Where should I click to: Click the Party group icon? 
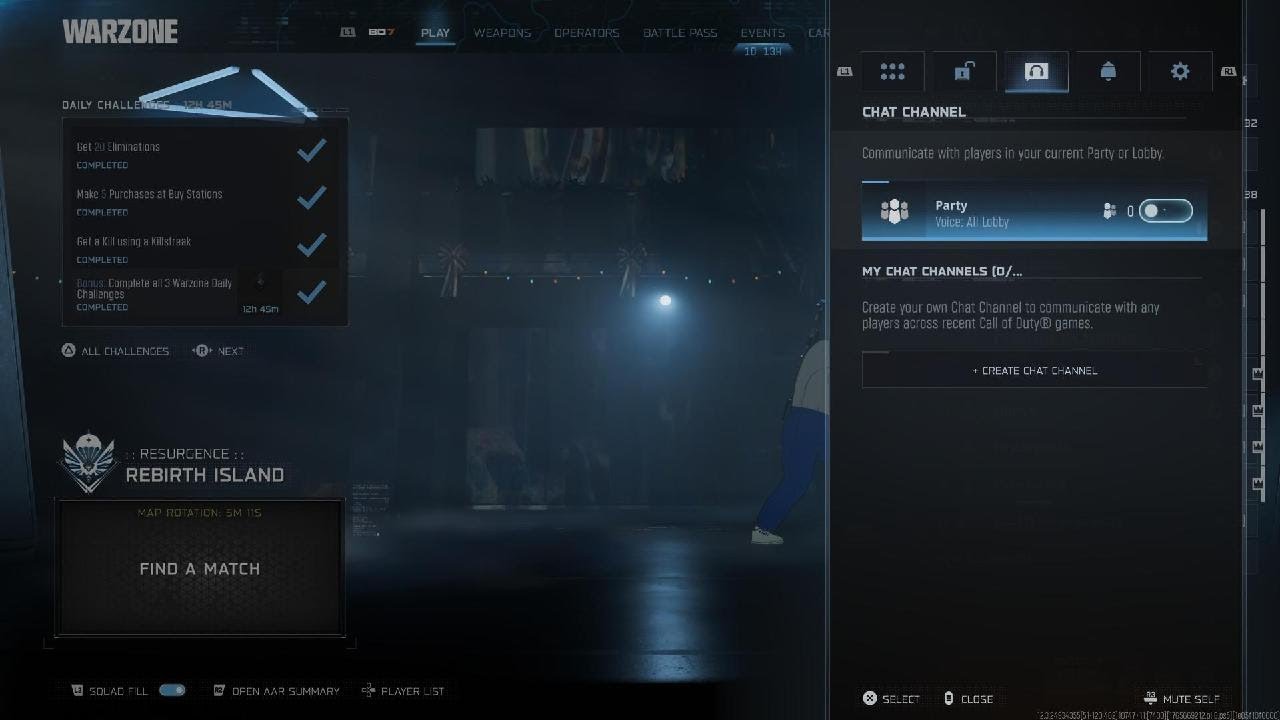[x=894, y=211]
